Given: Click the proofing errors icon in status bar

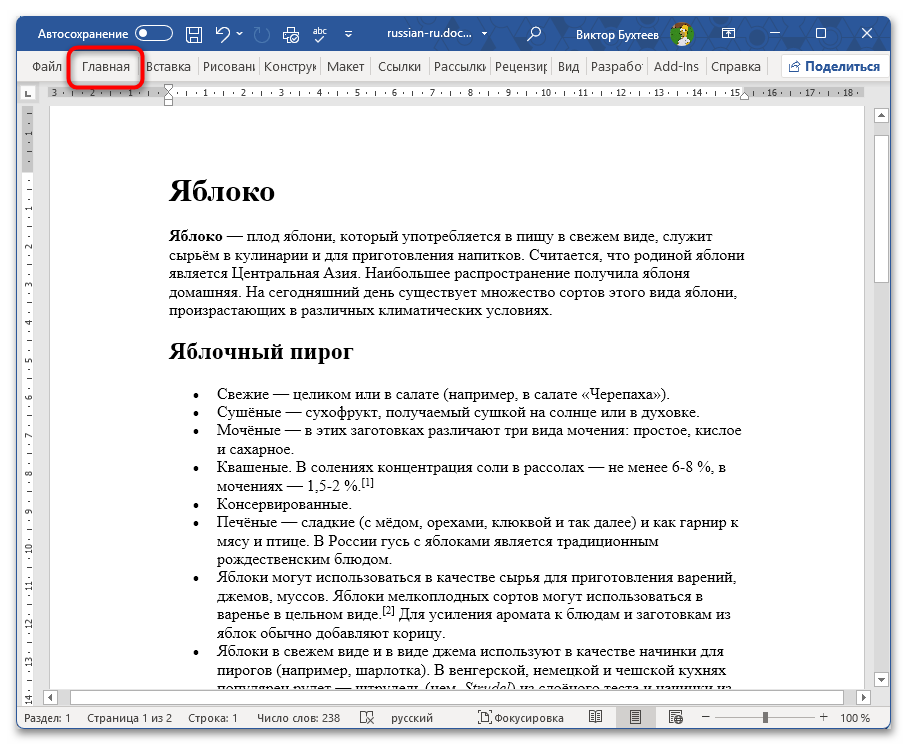Looking at the screenshot, I should pos(367,718).
